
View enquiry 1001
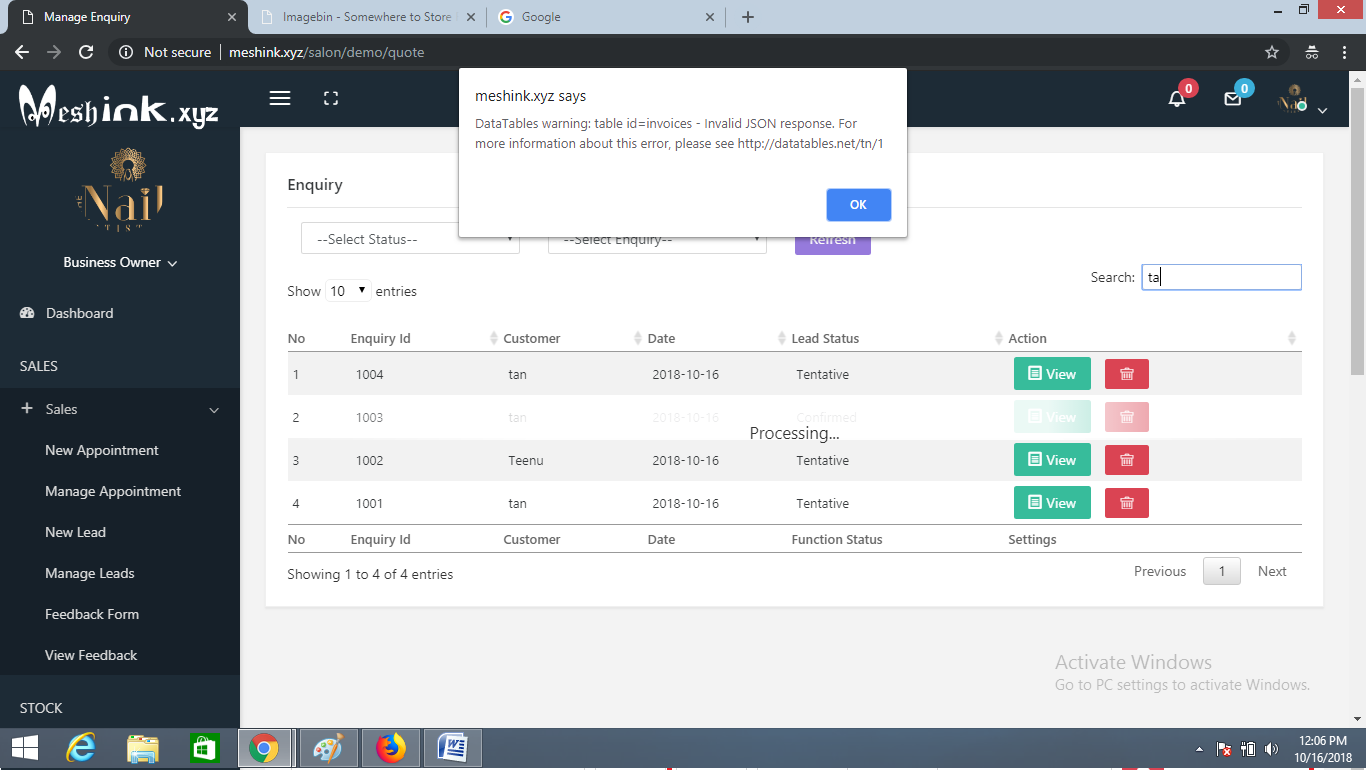[1052, 503]
